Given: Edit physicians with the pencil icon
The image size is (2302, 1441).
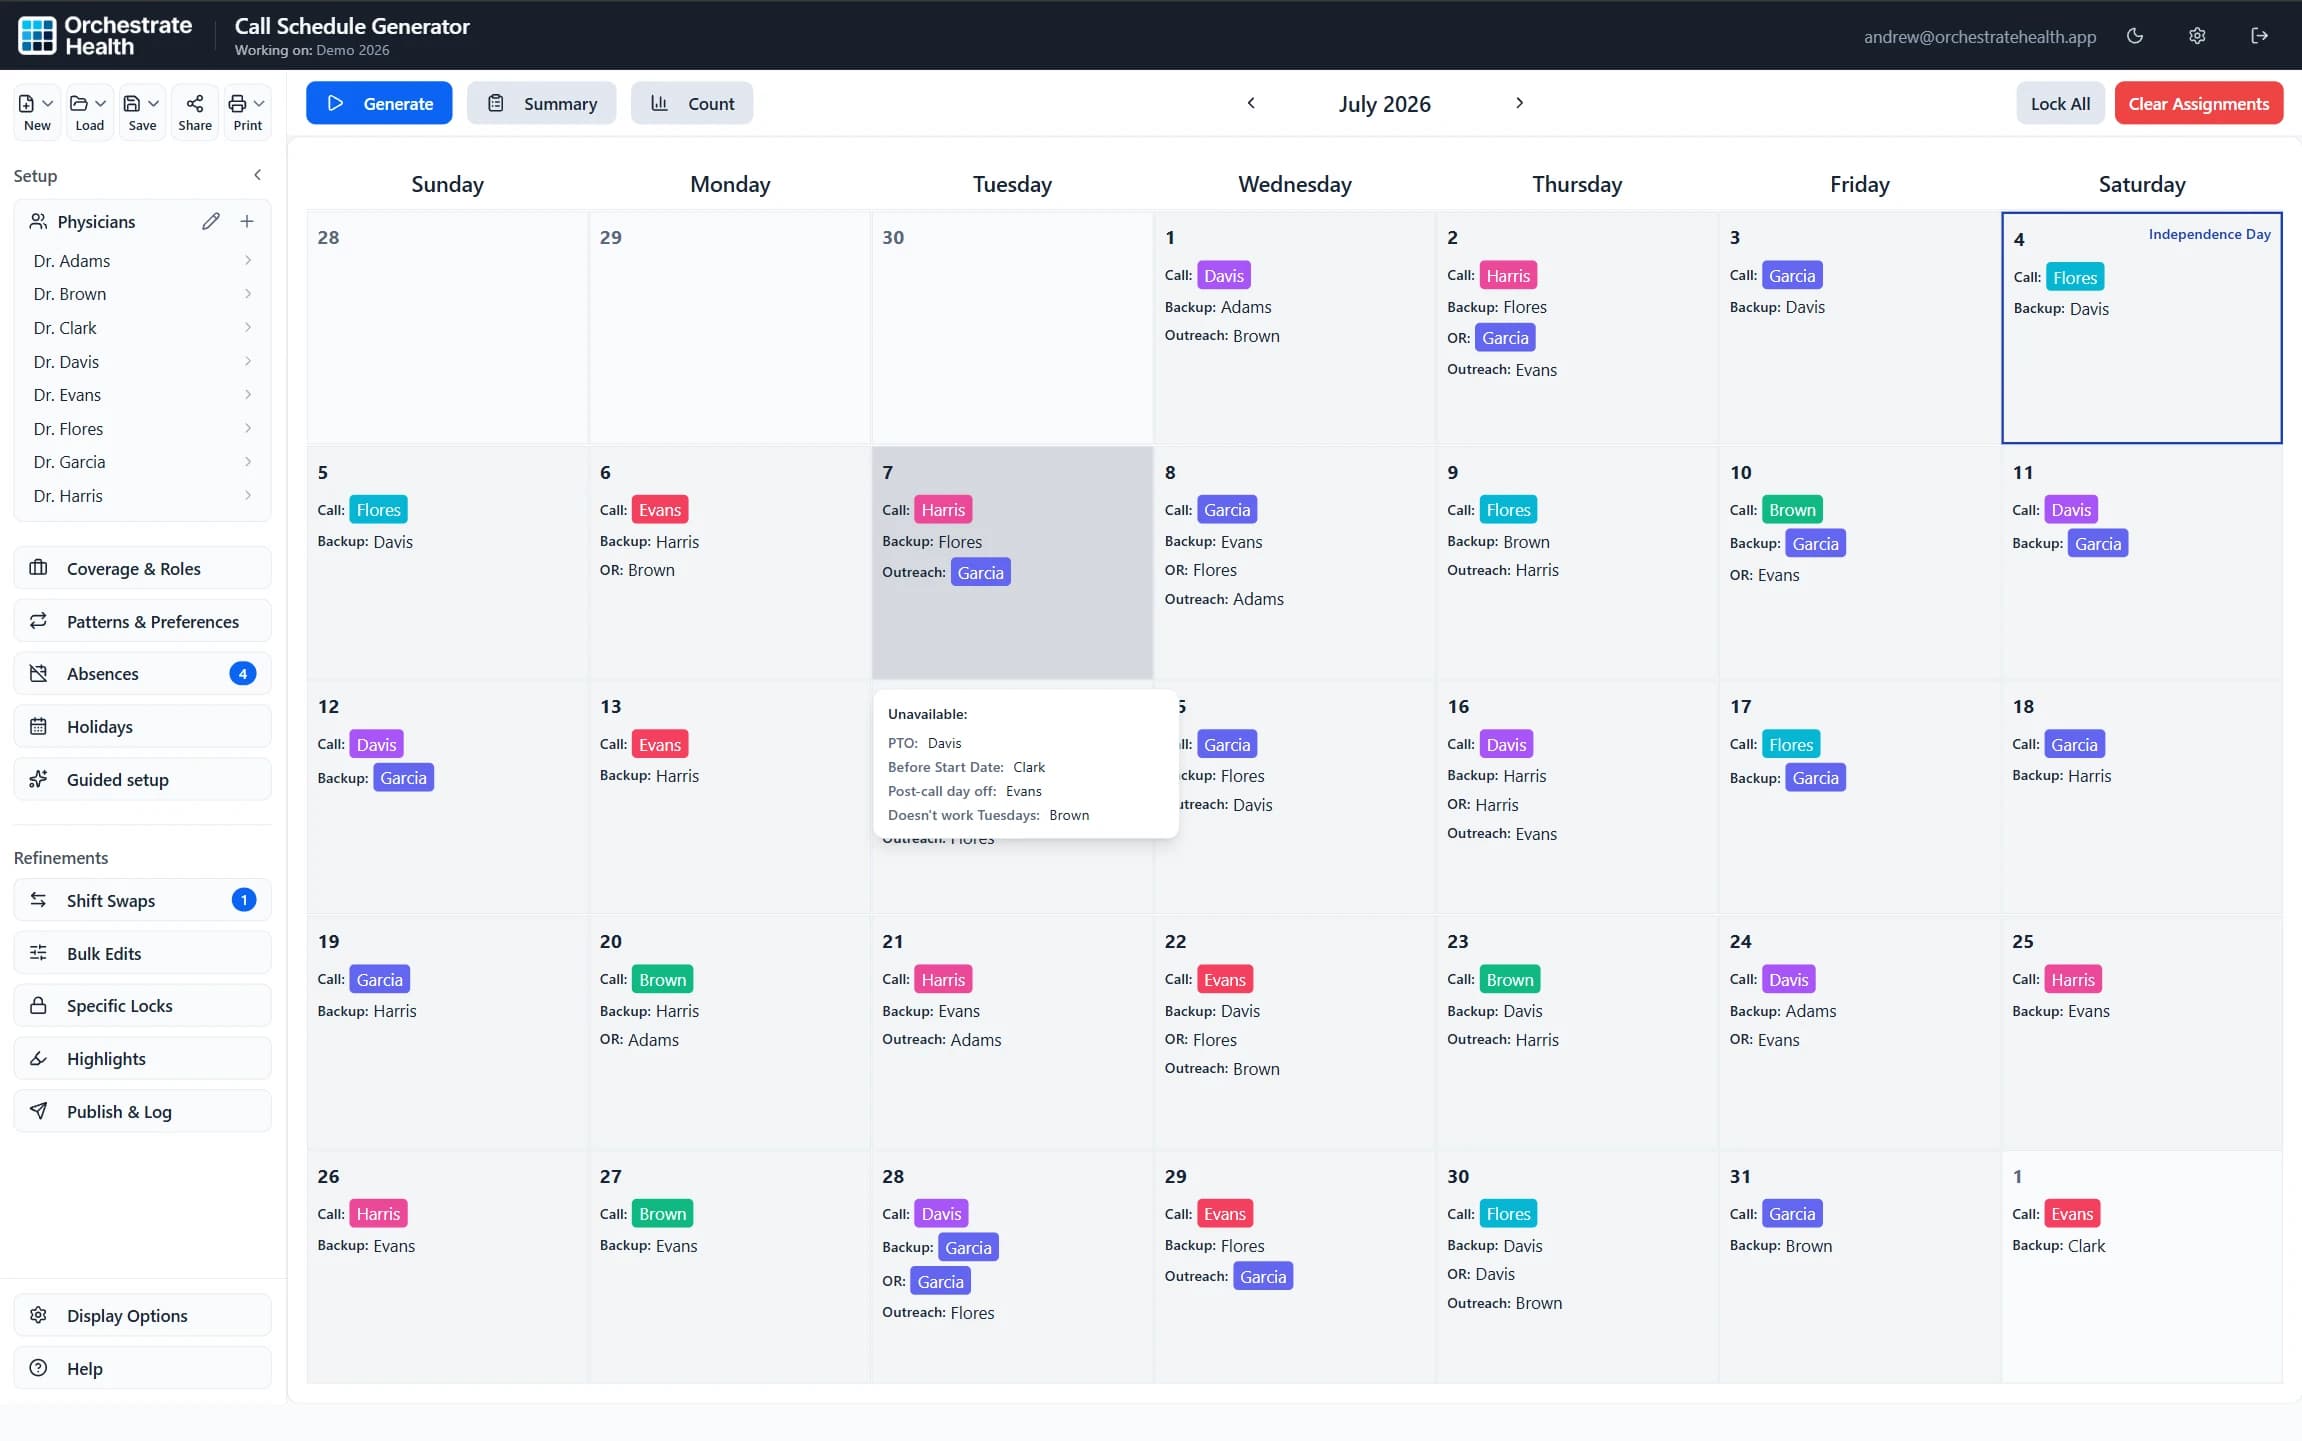Looking at the screenshot, I should tap(210, 221).
